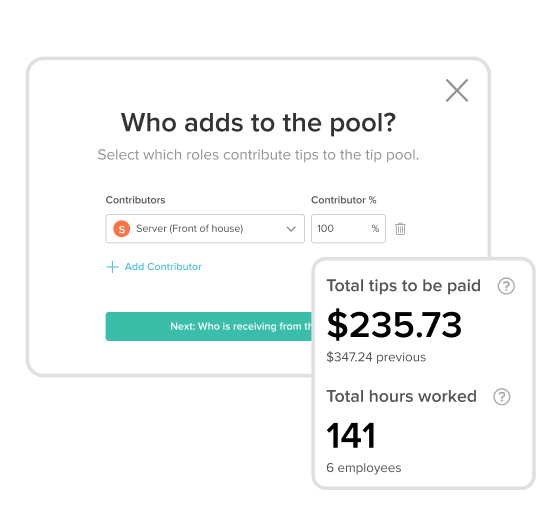548x519 pixels.
Task: Click the Contributor % column label
Action: (x=344, y=200)
